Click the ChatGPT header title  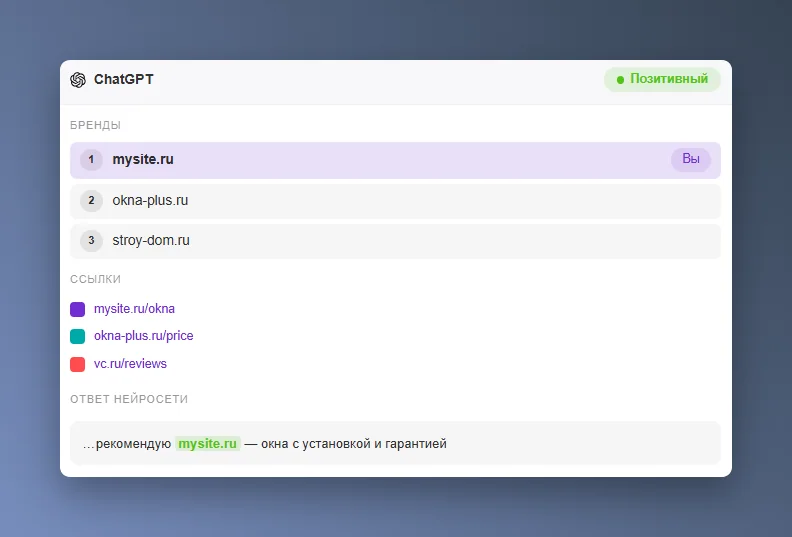point(124,79)
